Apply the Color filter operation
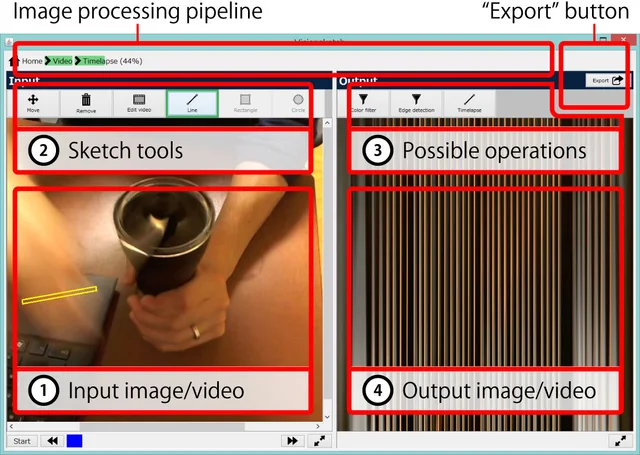Viewport: 640px width, 455px height. click(363, 103)
